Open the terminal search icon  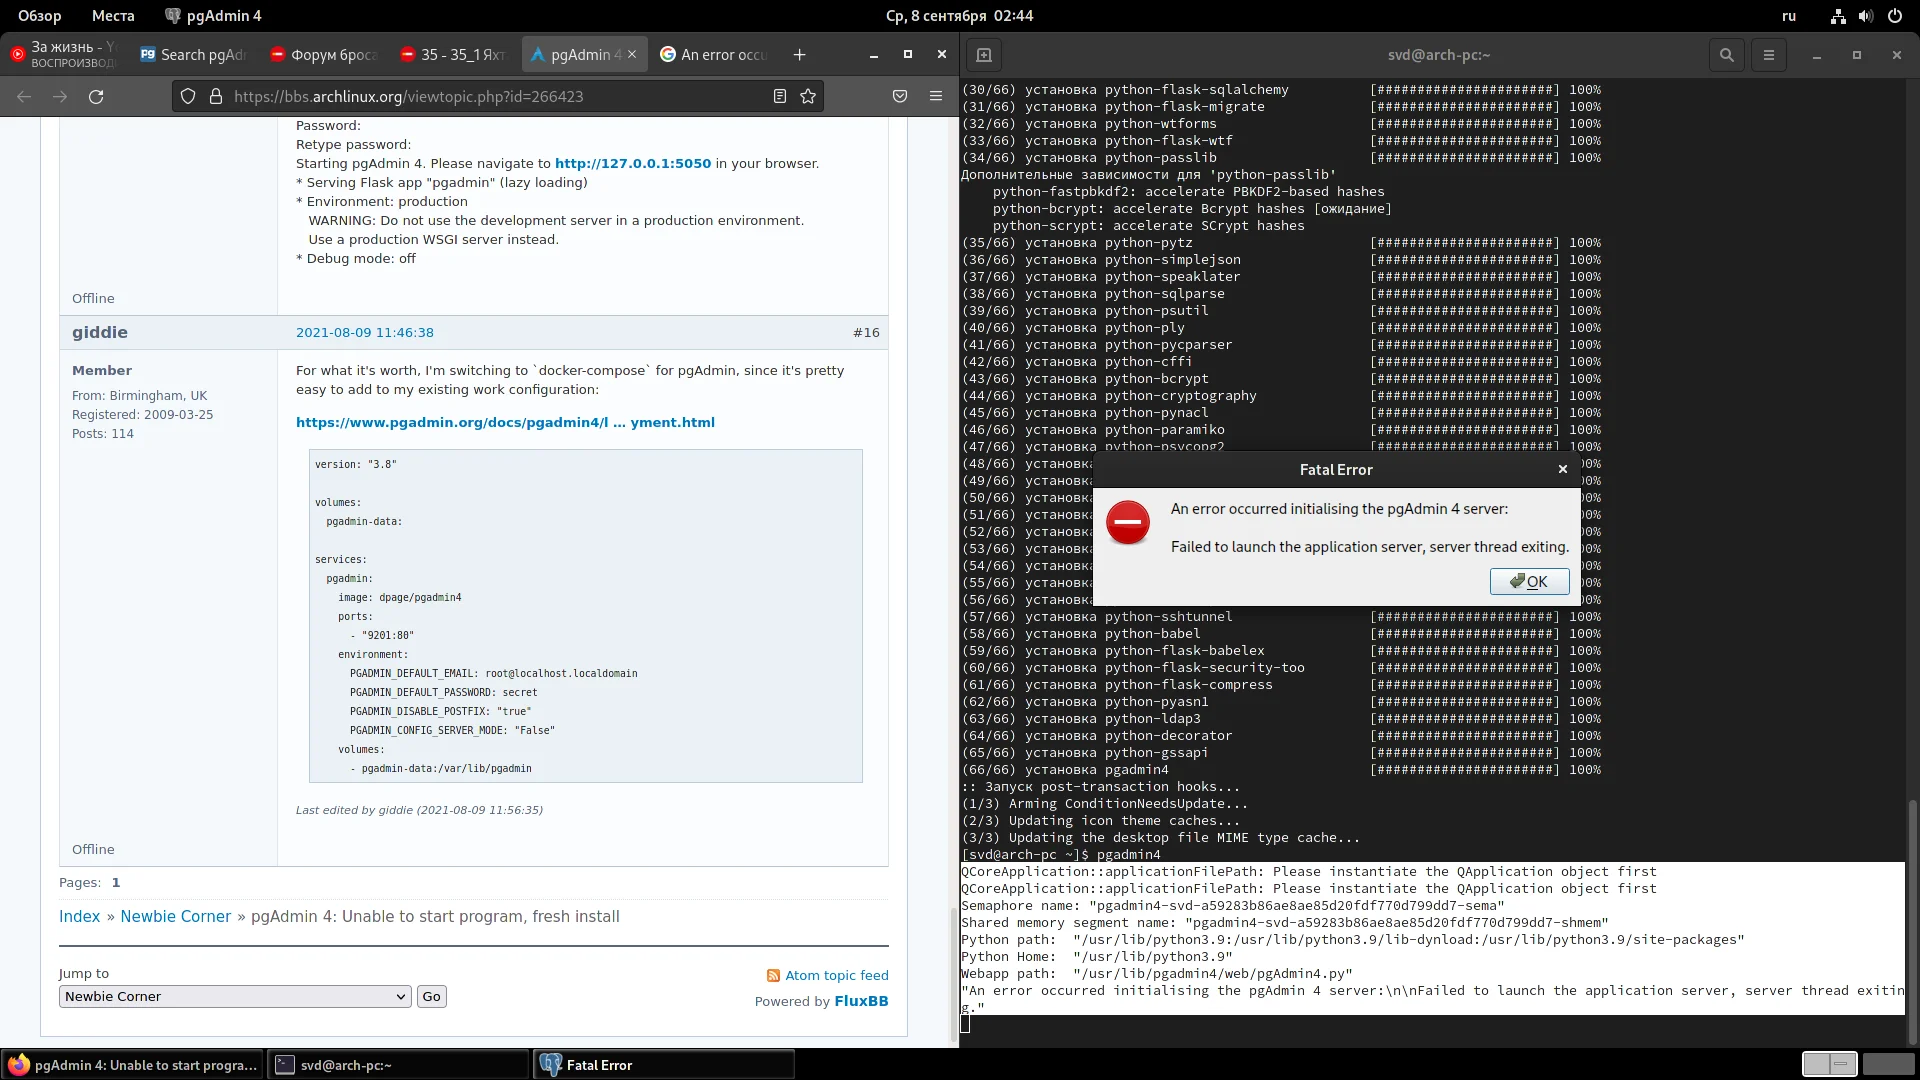pos(1726,55)
